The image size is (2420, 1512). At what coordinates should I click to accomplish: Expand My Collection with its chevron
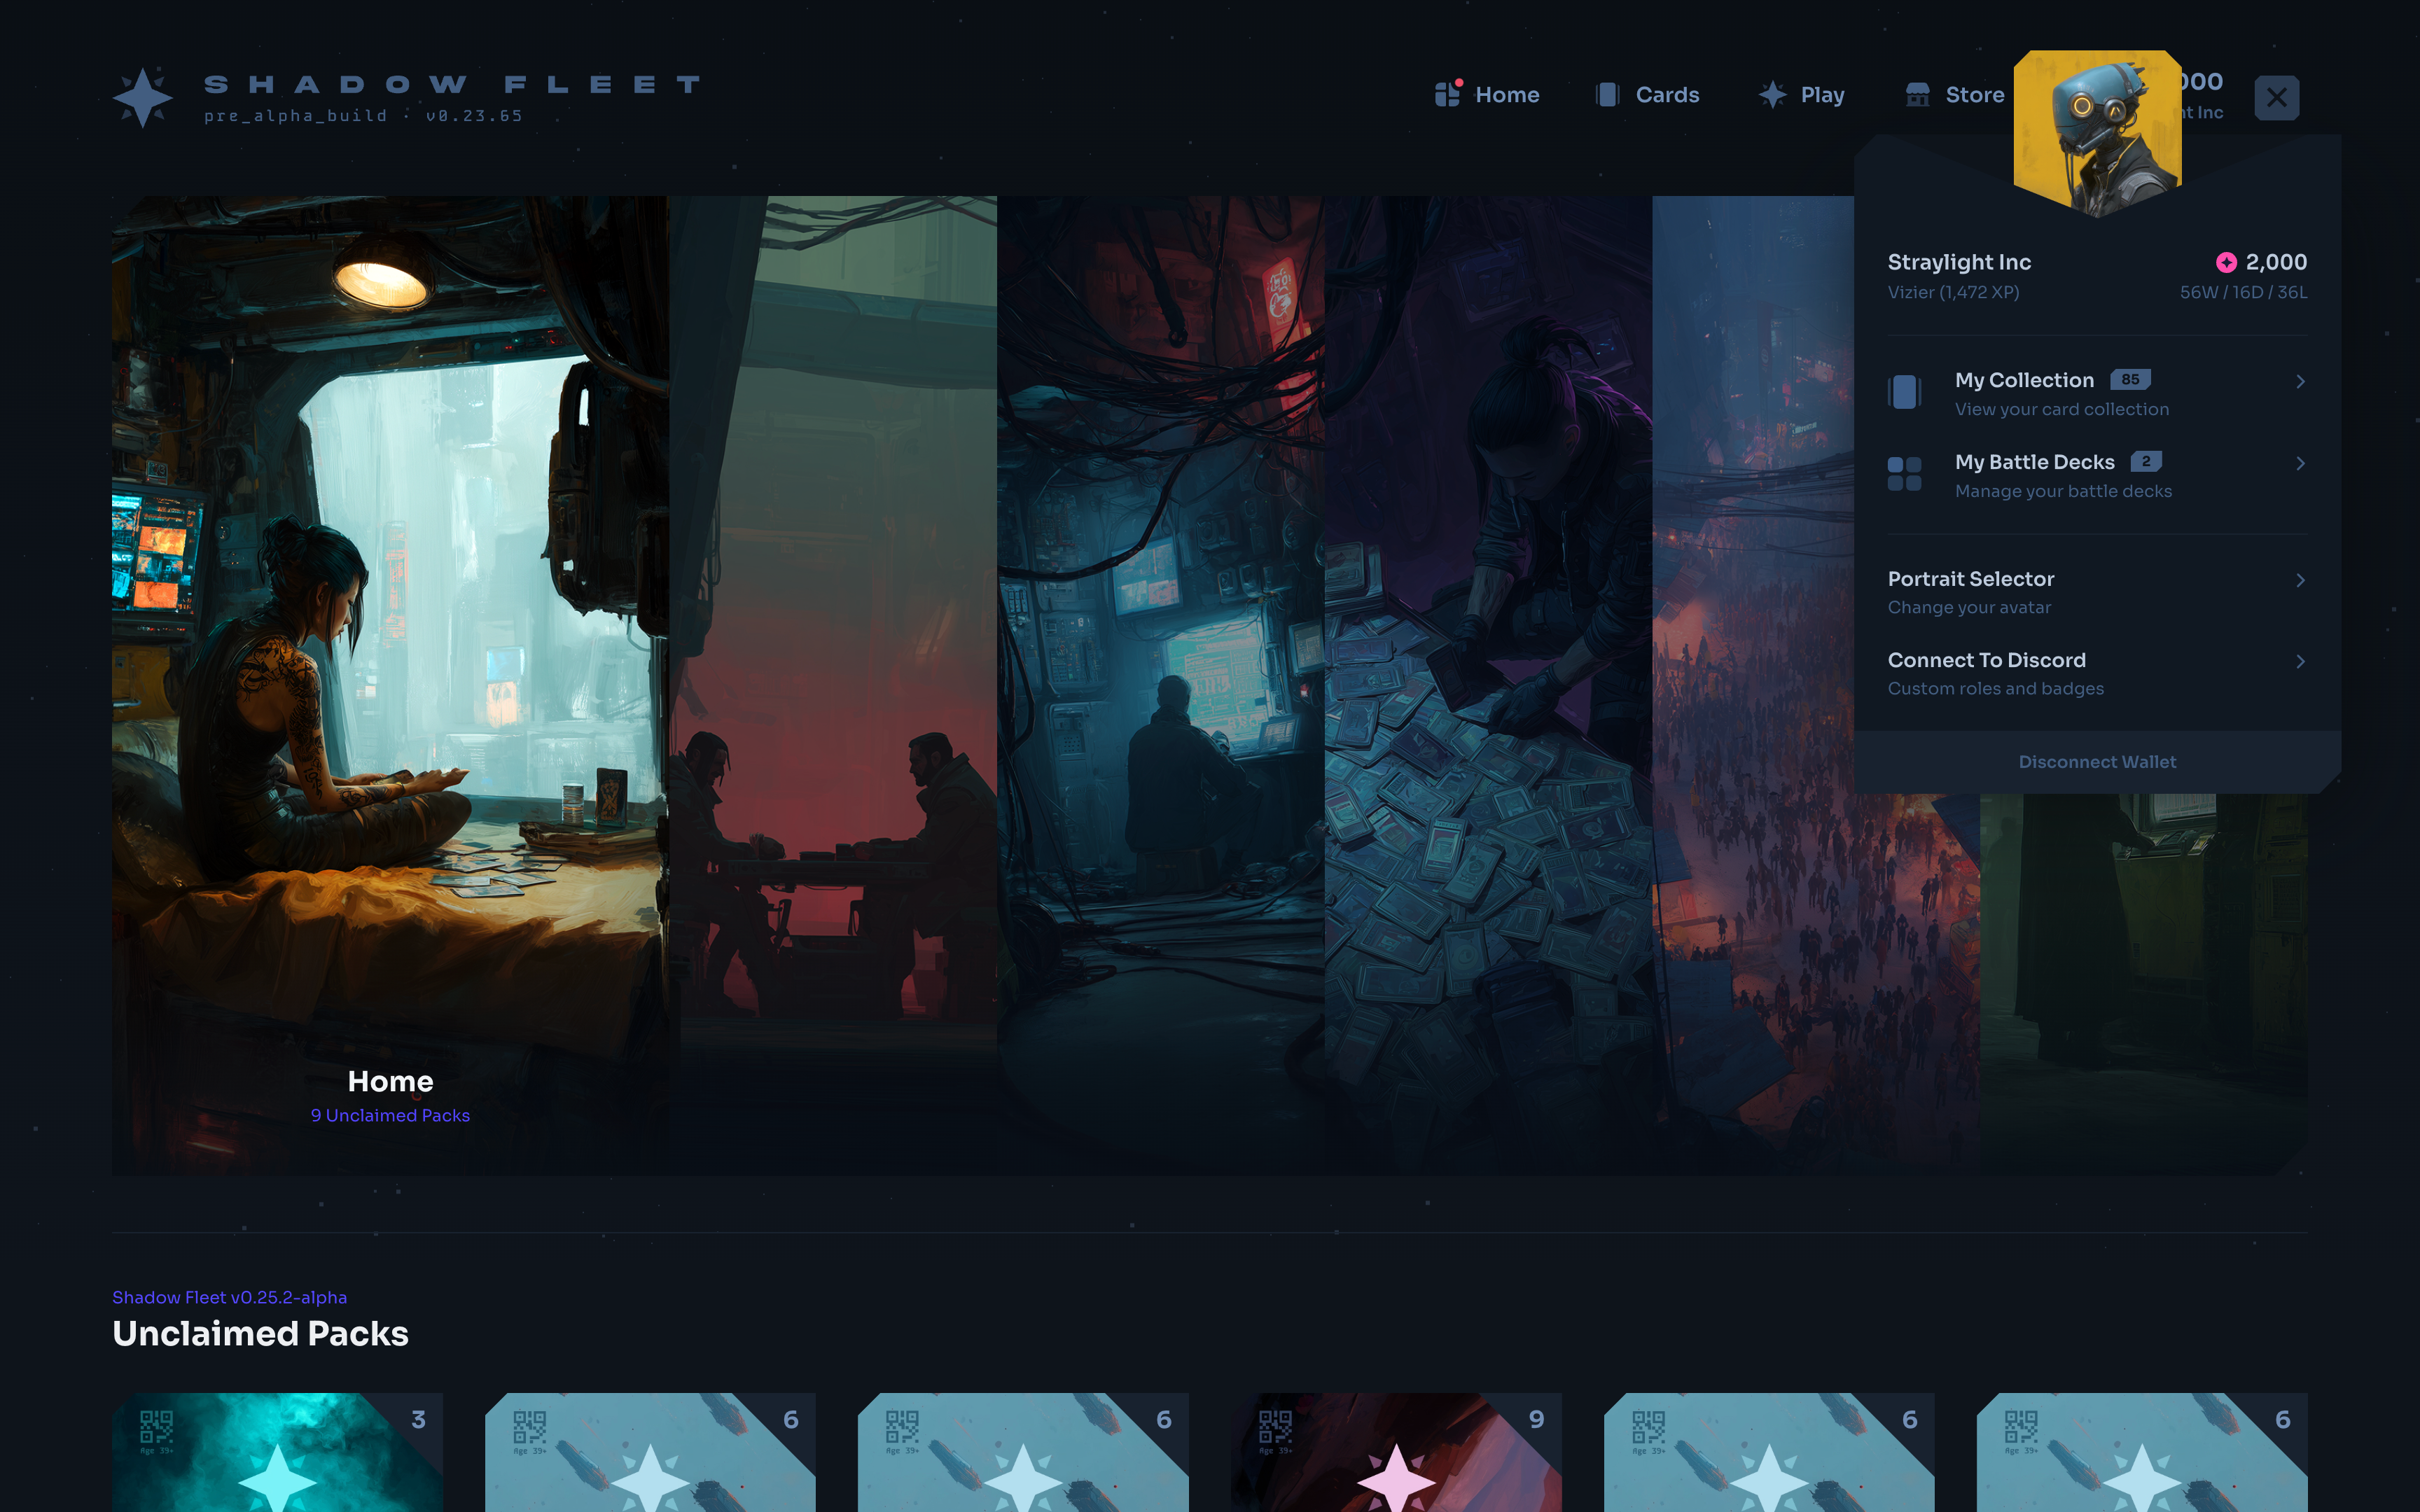pos(2300,381)
